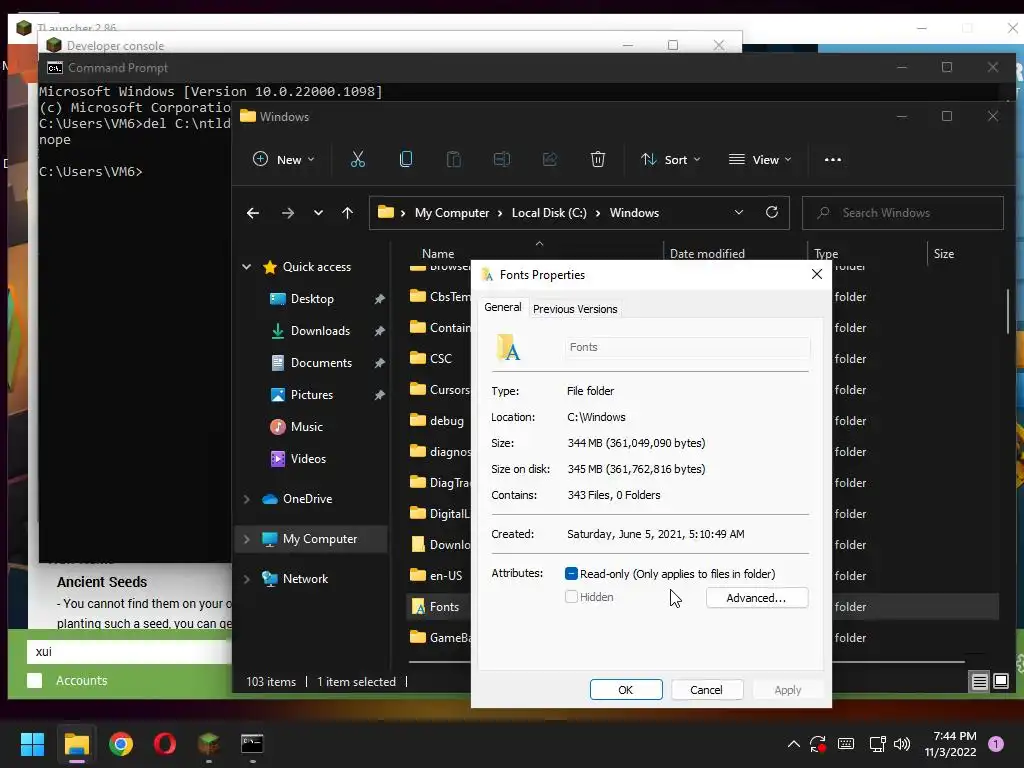The image size is (1024, 768).
Task: Switch to the Previous Versions tab
Action: click(575, 309)
